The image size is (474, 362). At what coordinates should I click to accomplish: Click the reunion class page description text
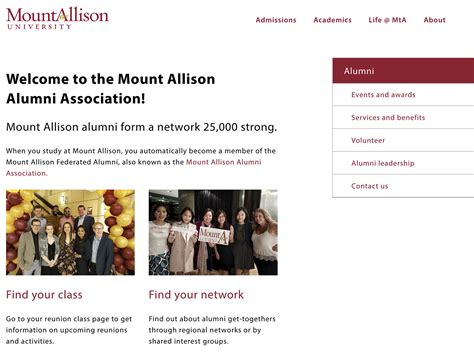point(69,330)
